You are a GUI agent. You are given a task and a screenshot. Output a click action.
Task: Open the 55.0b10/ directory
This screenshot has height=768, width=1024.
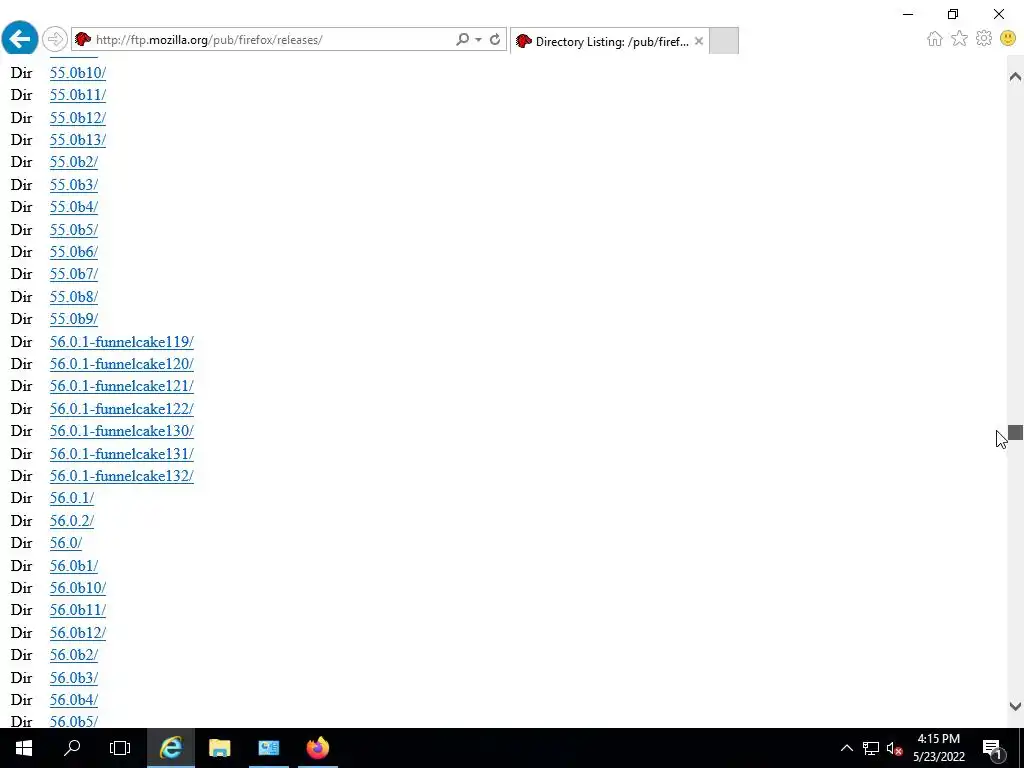(x=78, y=72)
